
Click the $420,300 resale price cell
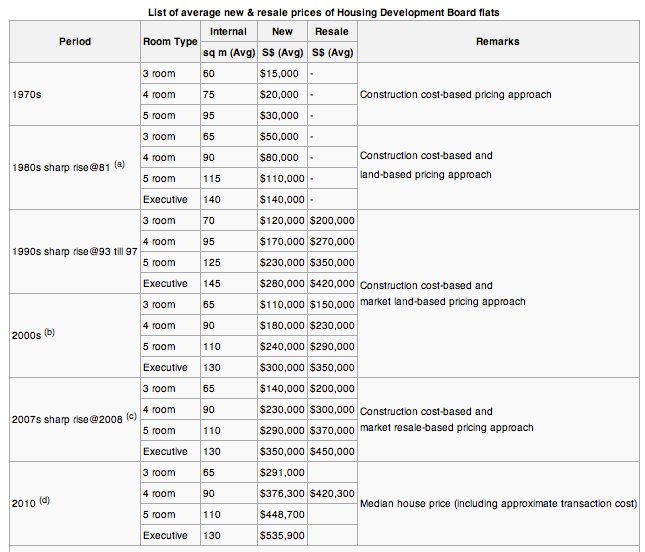[x=332, y=493]
